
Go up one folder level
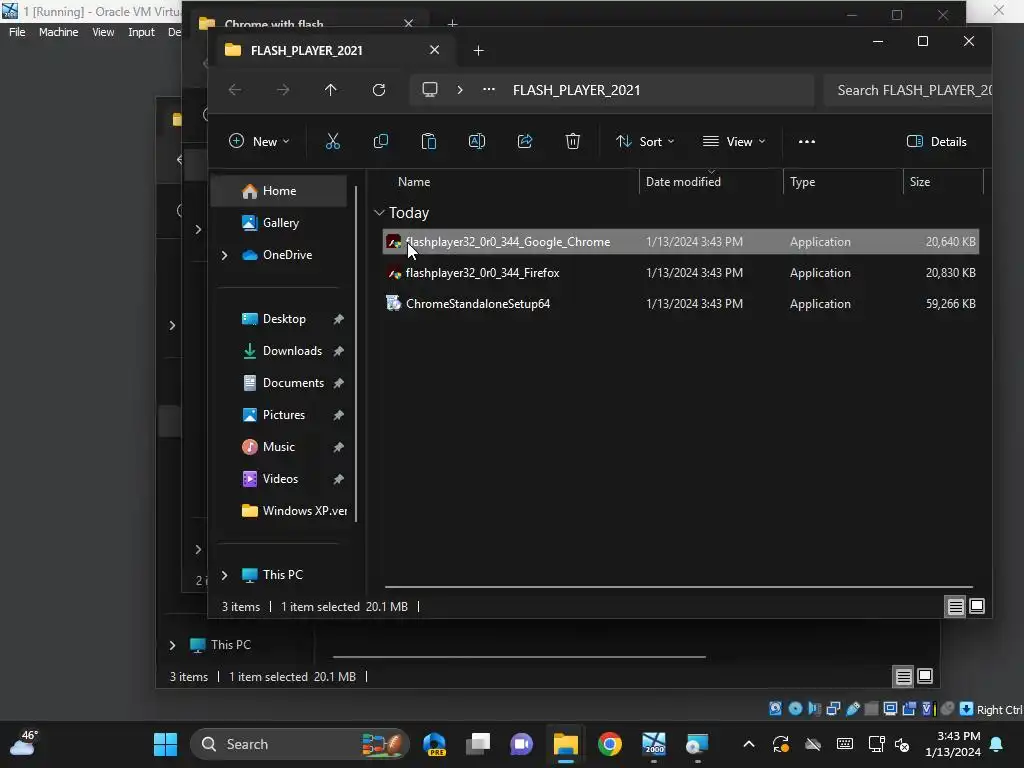click(x=330, y=90)
